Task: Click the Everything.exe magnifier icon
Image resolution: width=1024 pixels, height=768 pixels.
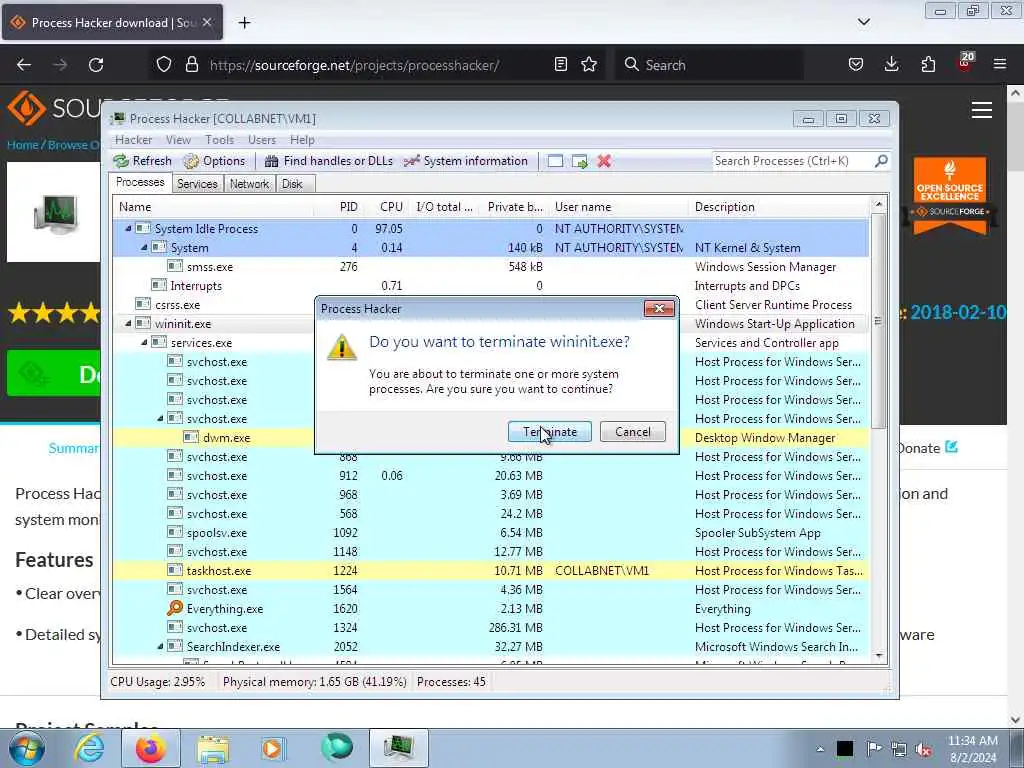Action: point(174,608)
